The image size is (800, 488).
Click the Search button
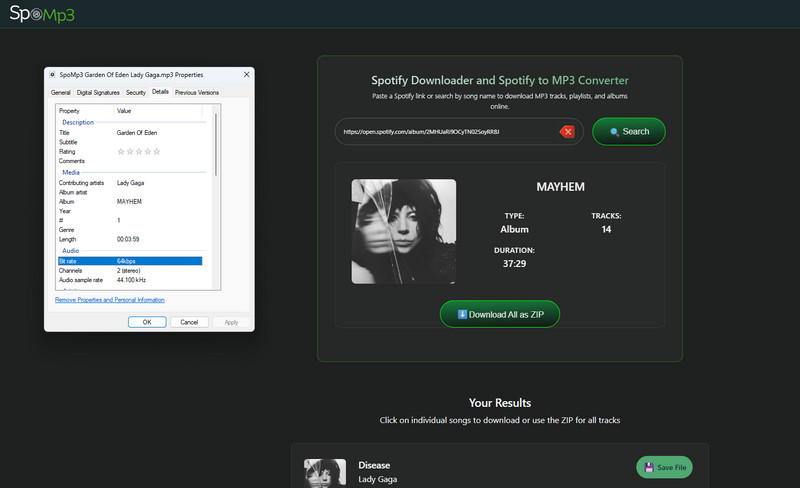[x=629, y=132]
